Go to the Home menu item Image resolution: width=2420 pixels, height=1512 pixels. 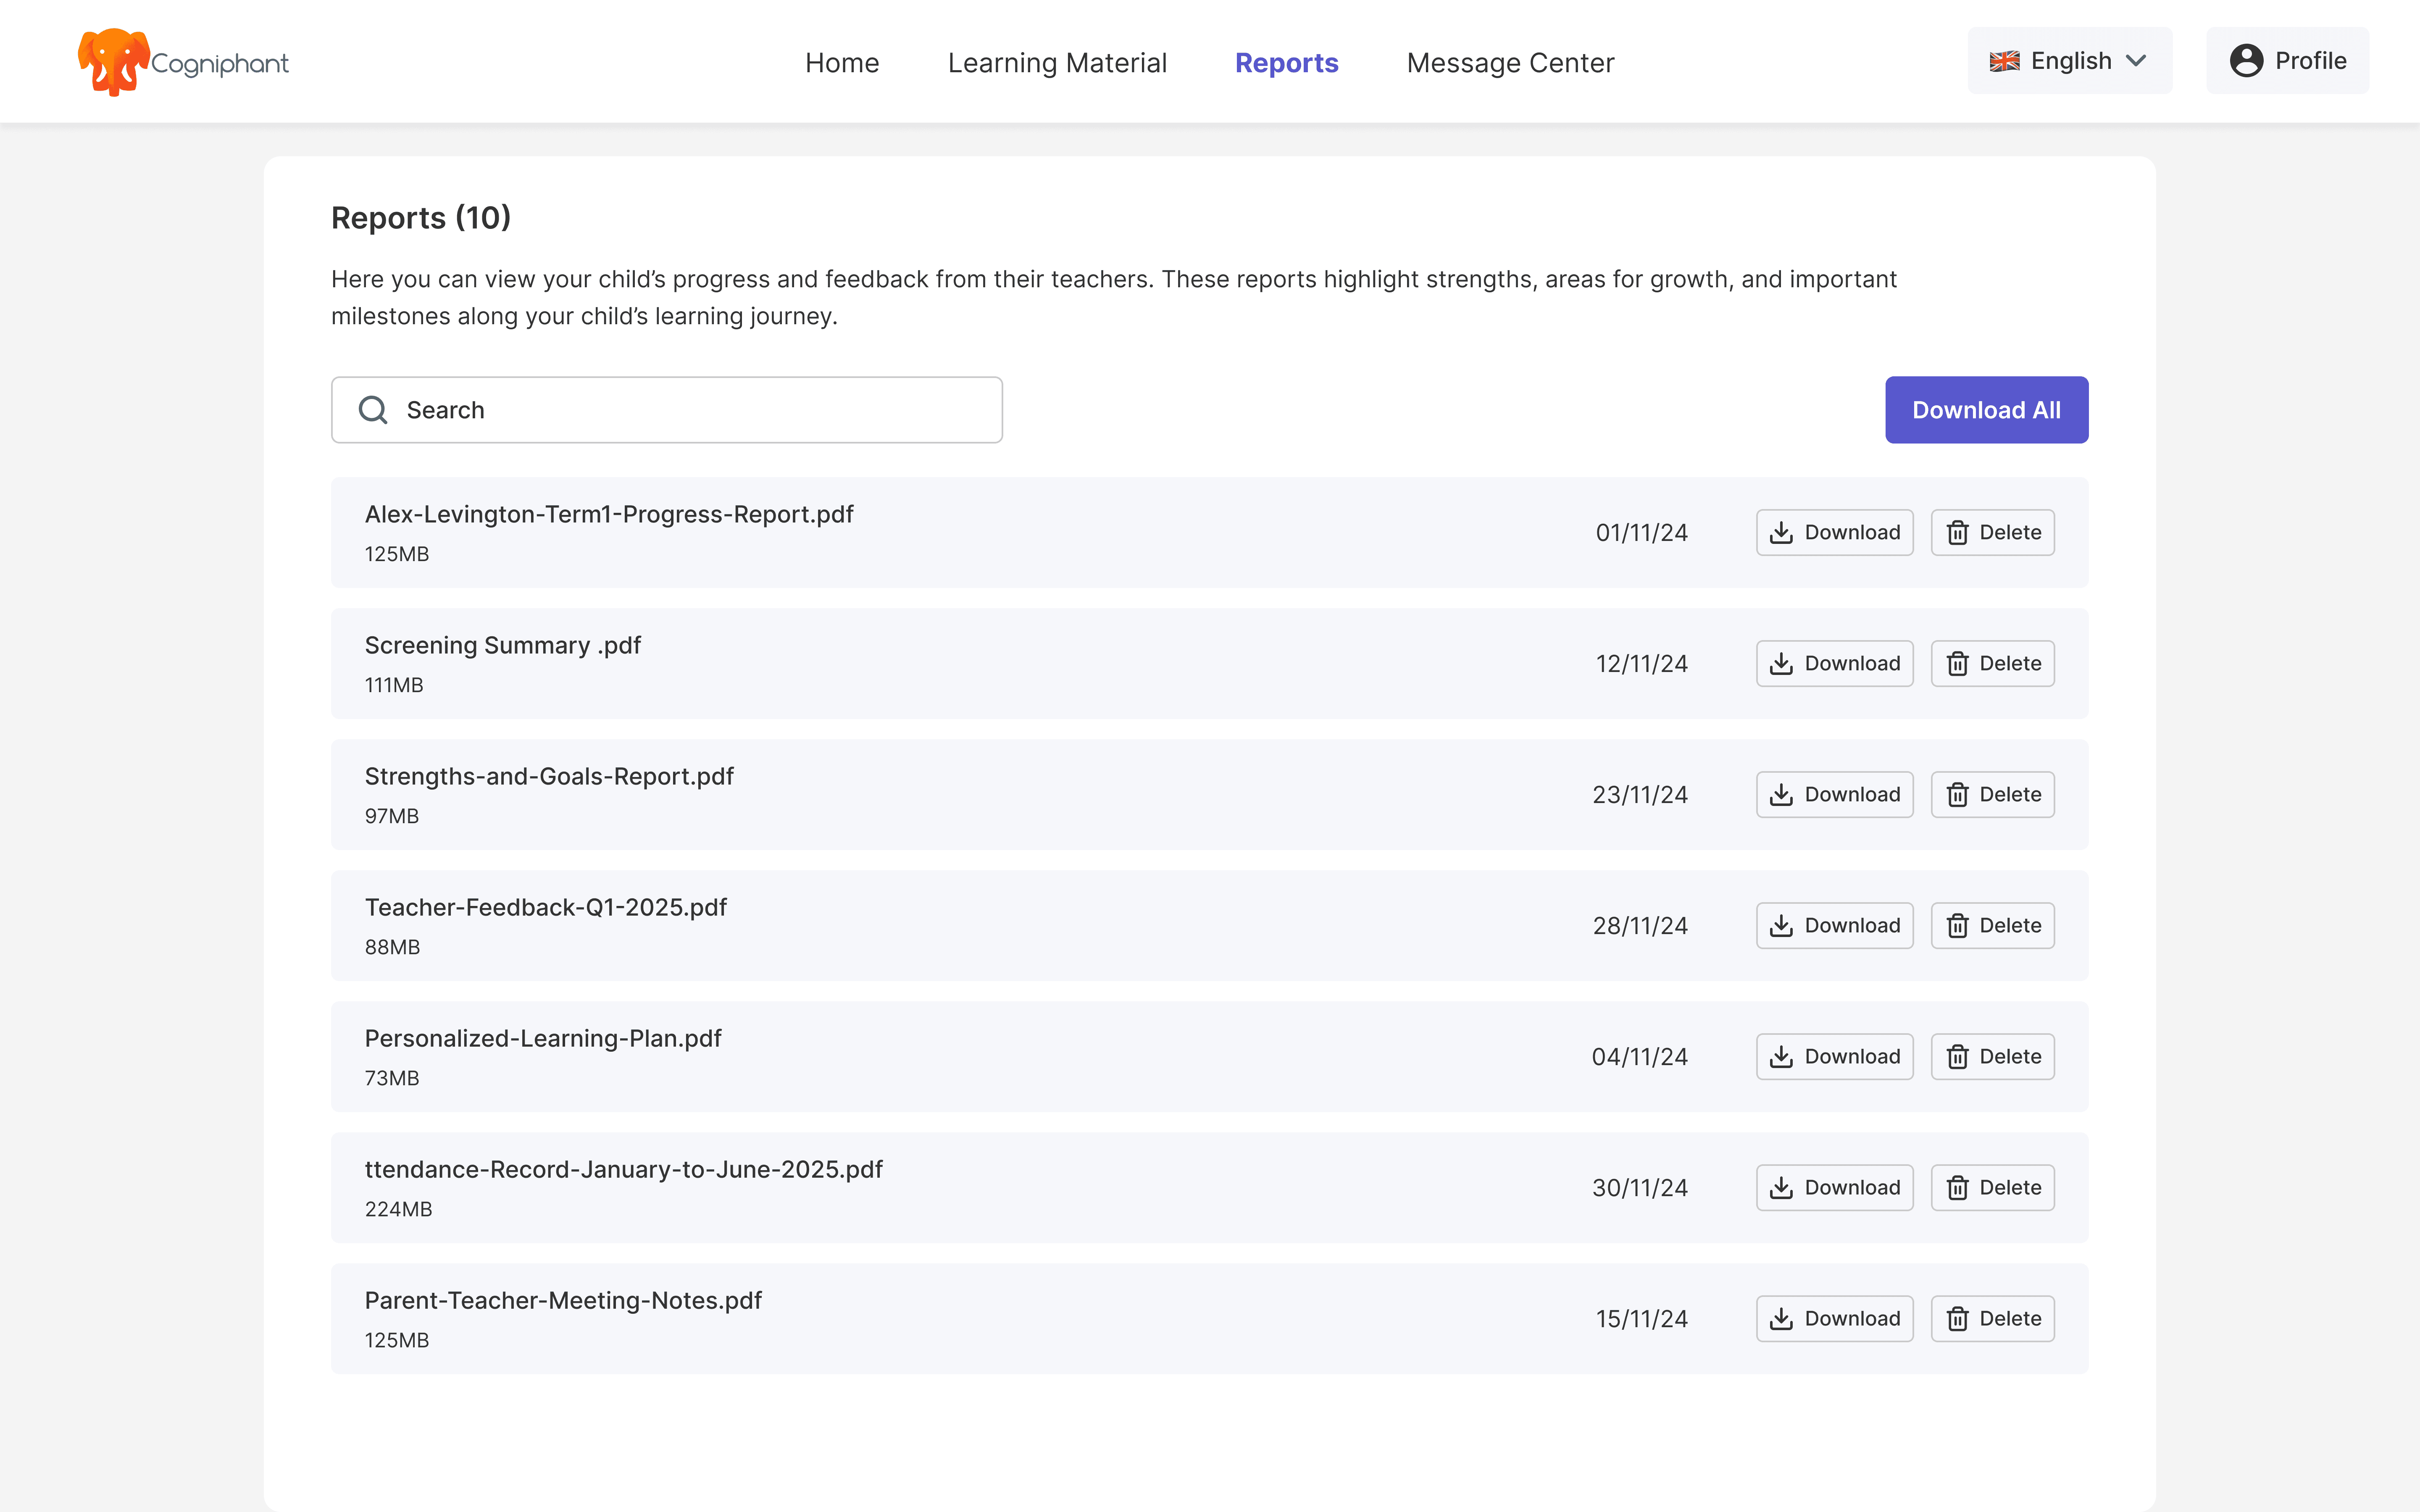842,63
